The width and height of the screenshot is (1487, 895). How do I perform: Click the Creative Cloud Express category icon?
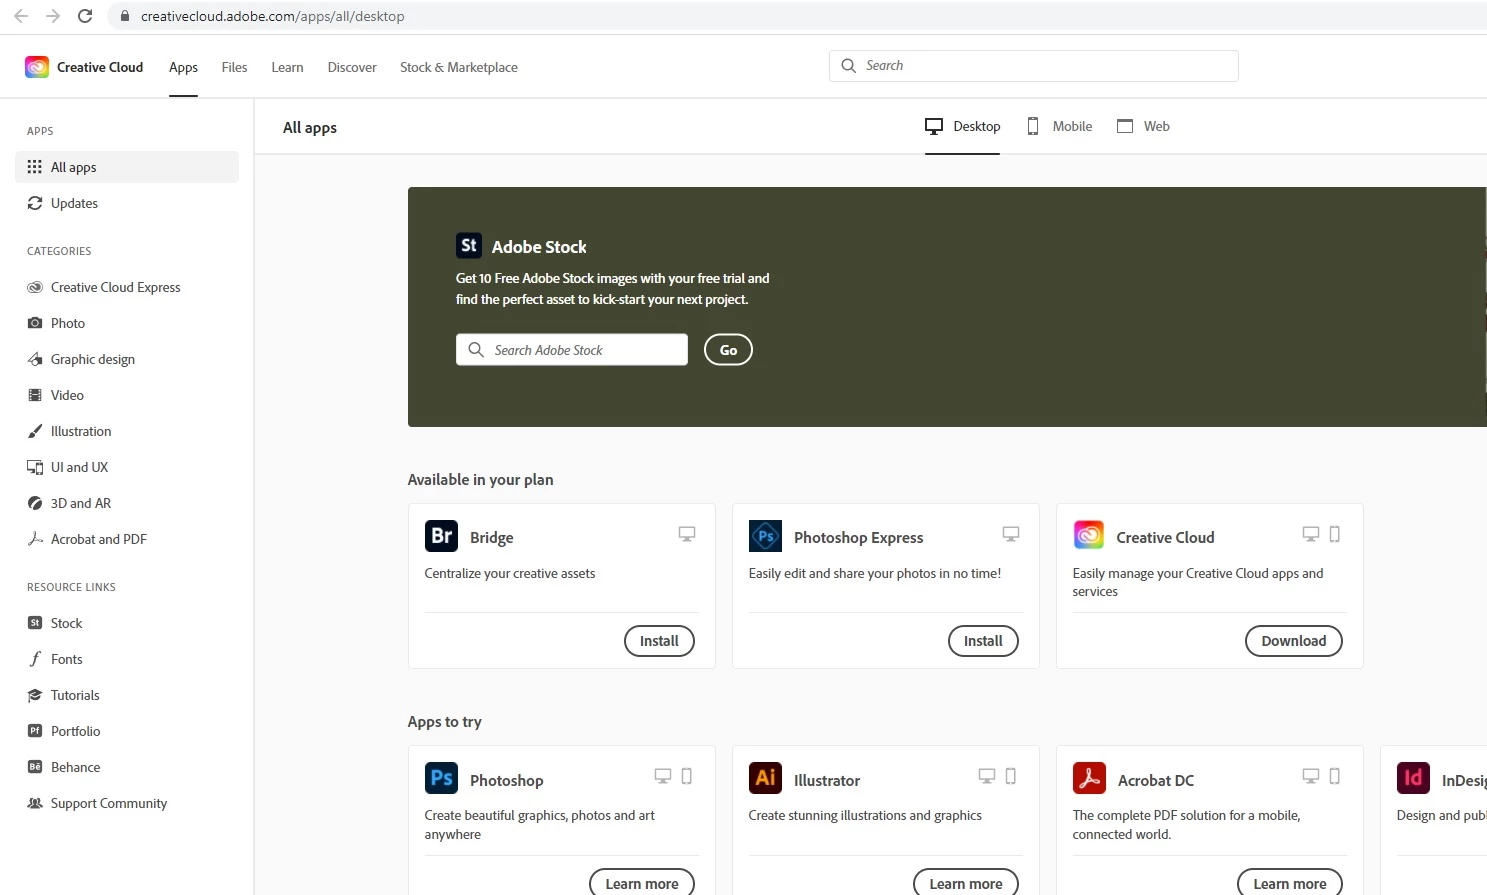(x=35, y=287)
